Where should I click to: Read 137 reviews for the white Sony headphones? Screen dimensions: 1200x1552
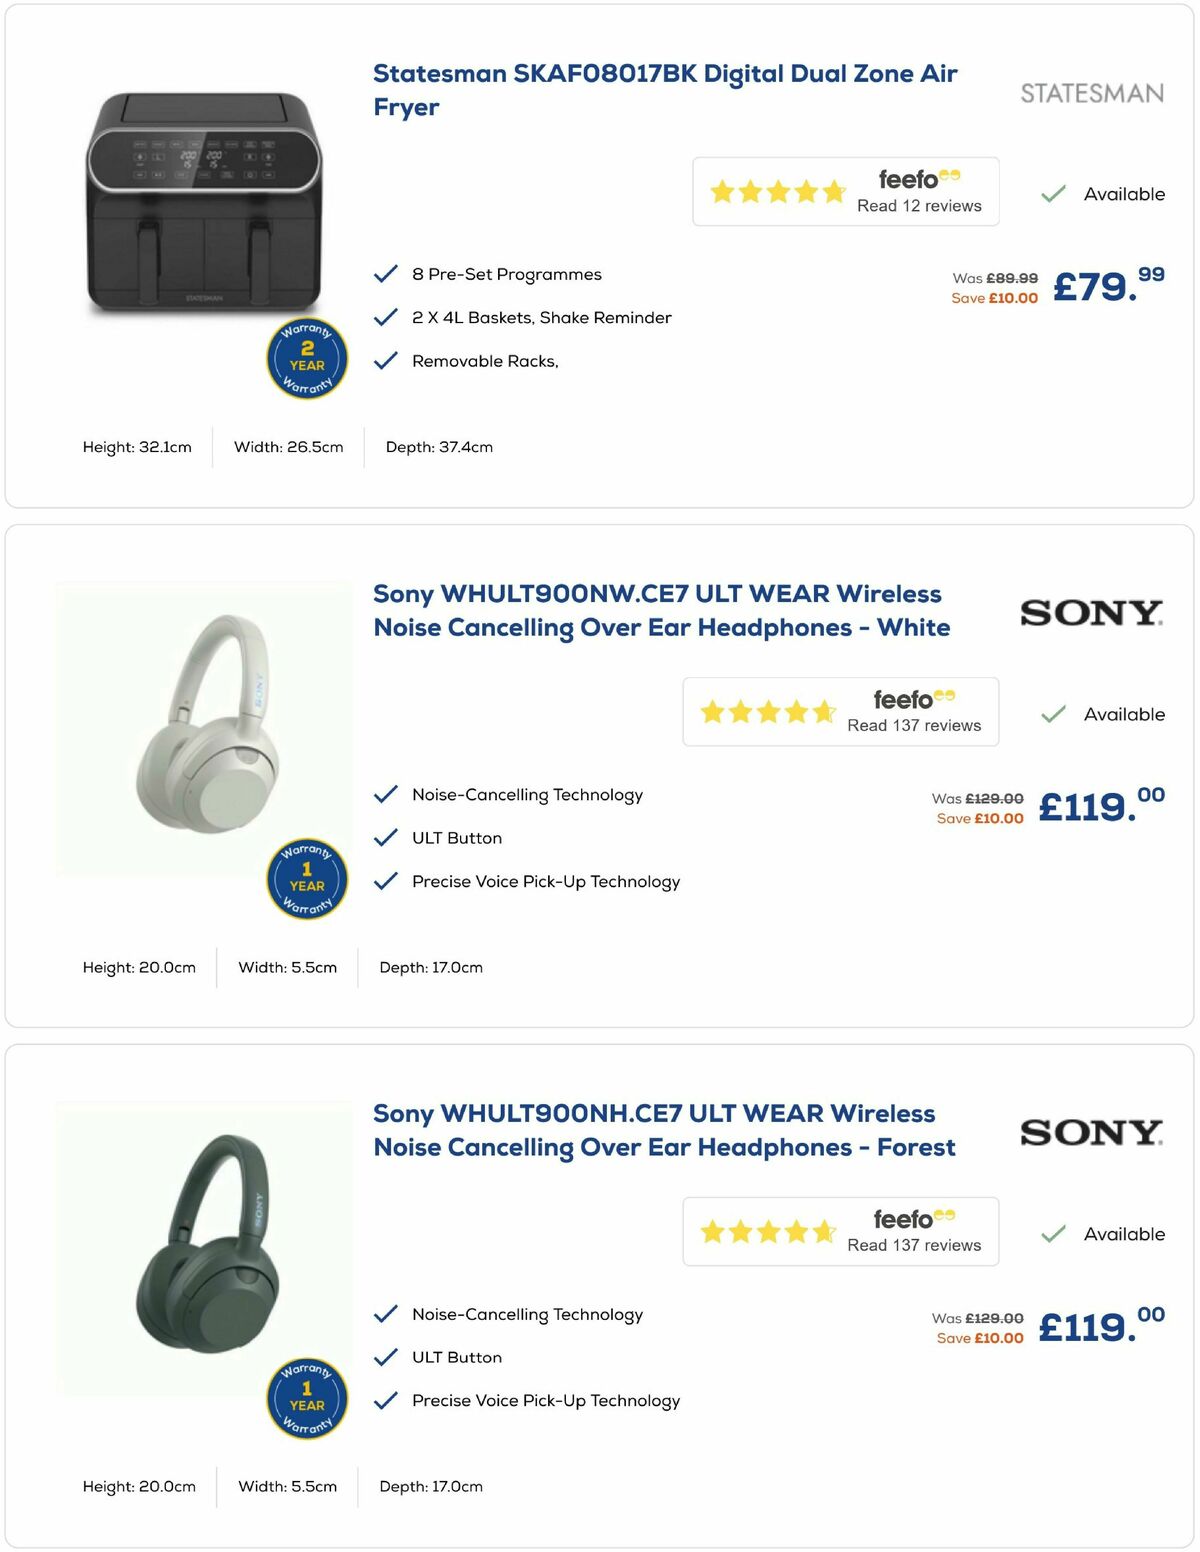coord(914,726)
